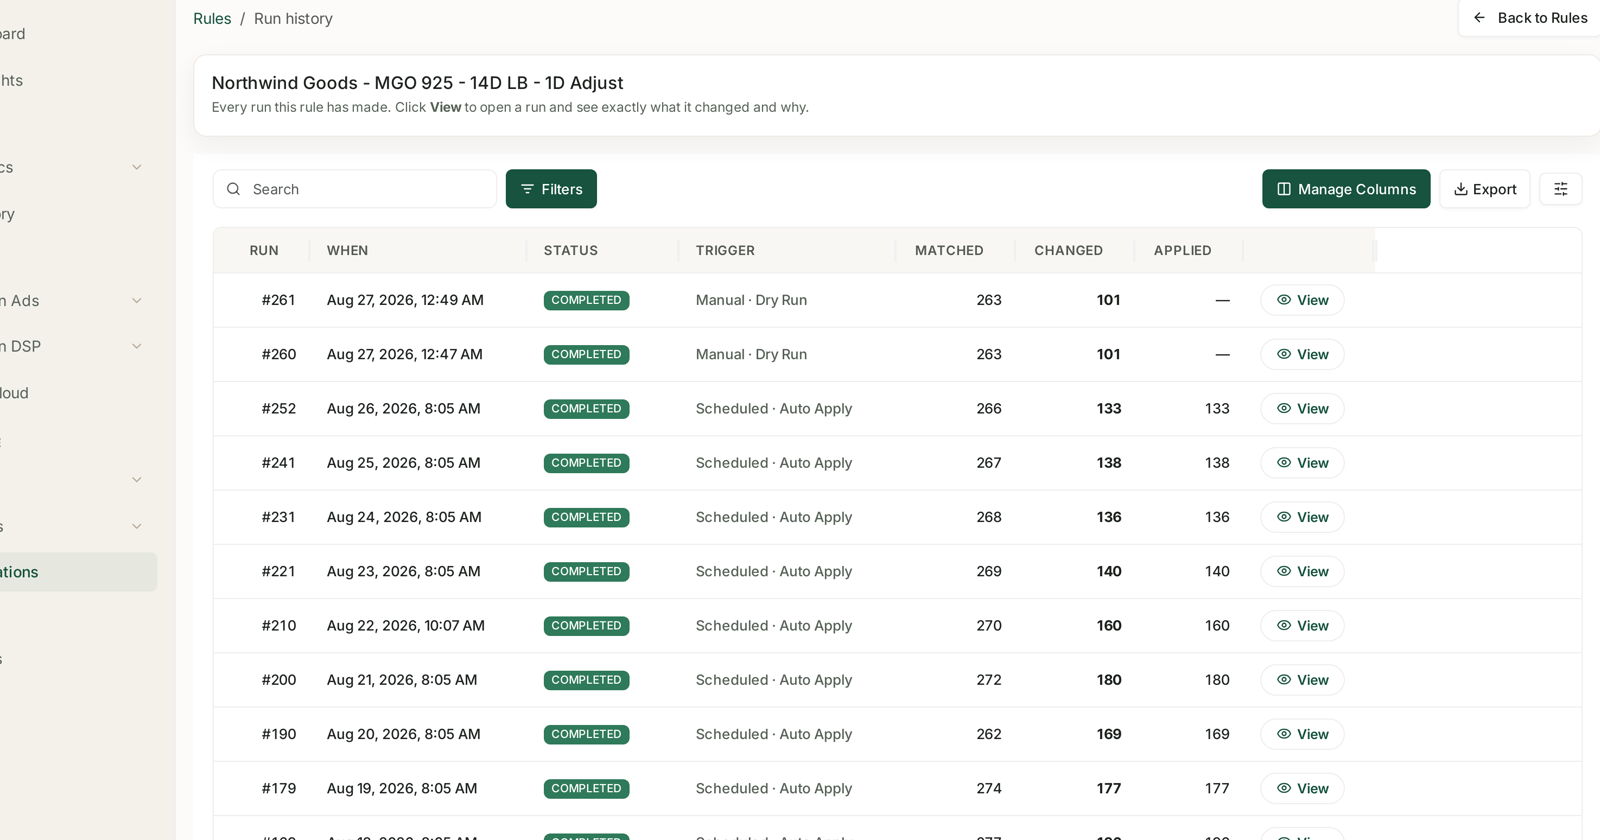This screenshot has width=1600, height=840.
Task: Select the date Aug 22, 2026, 10:07 AM
Action: [406, 626]
